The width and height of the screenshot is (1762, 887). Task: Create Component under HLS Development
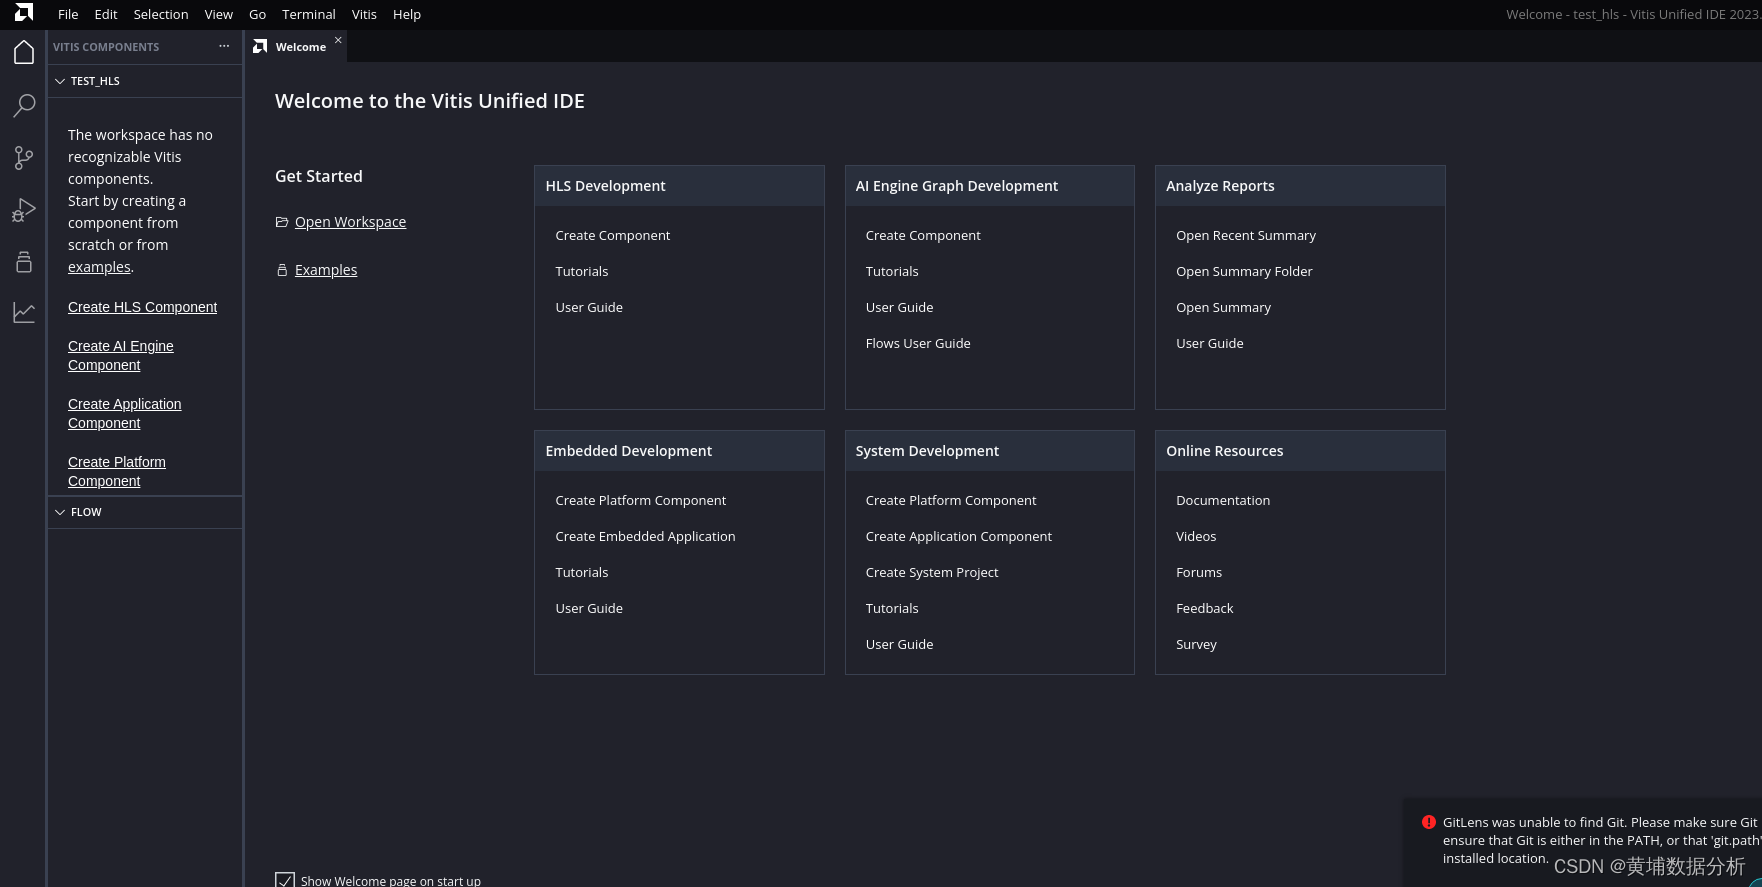[x=613, y=235]
